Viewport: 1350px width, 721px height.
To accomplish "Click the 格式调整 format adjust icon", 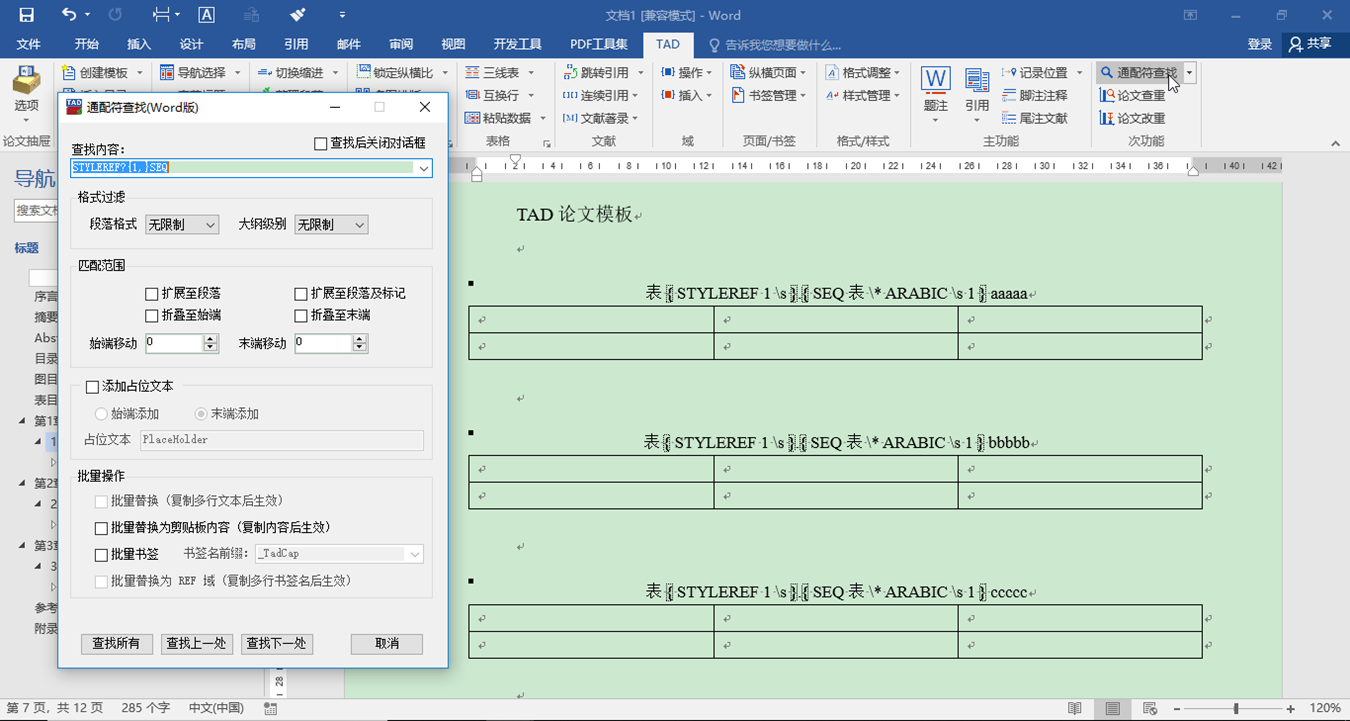I will 832,73.
